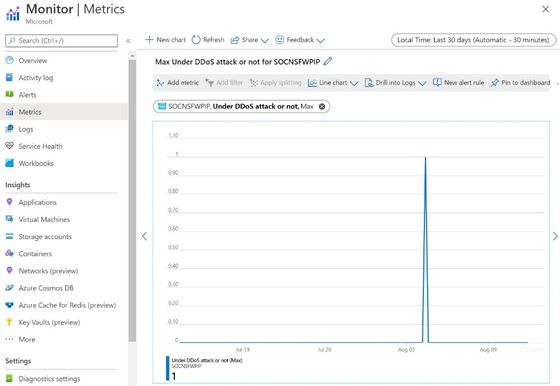The height and width of the screenshot is (386, 560).
Task: Open the Overview page in sidebar
Action: [32, 60]
